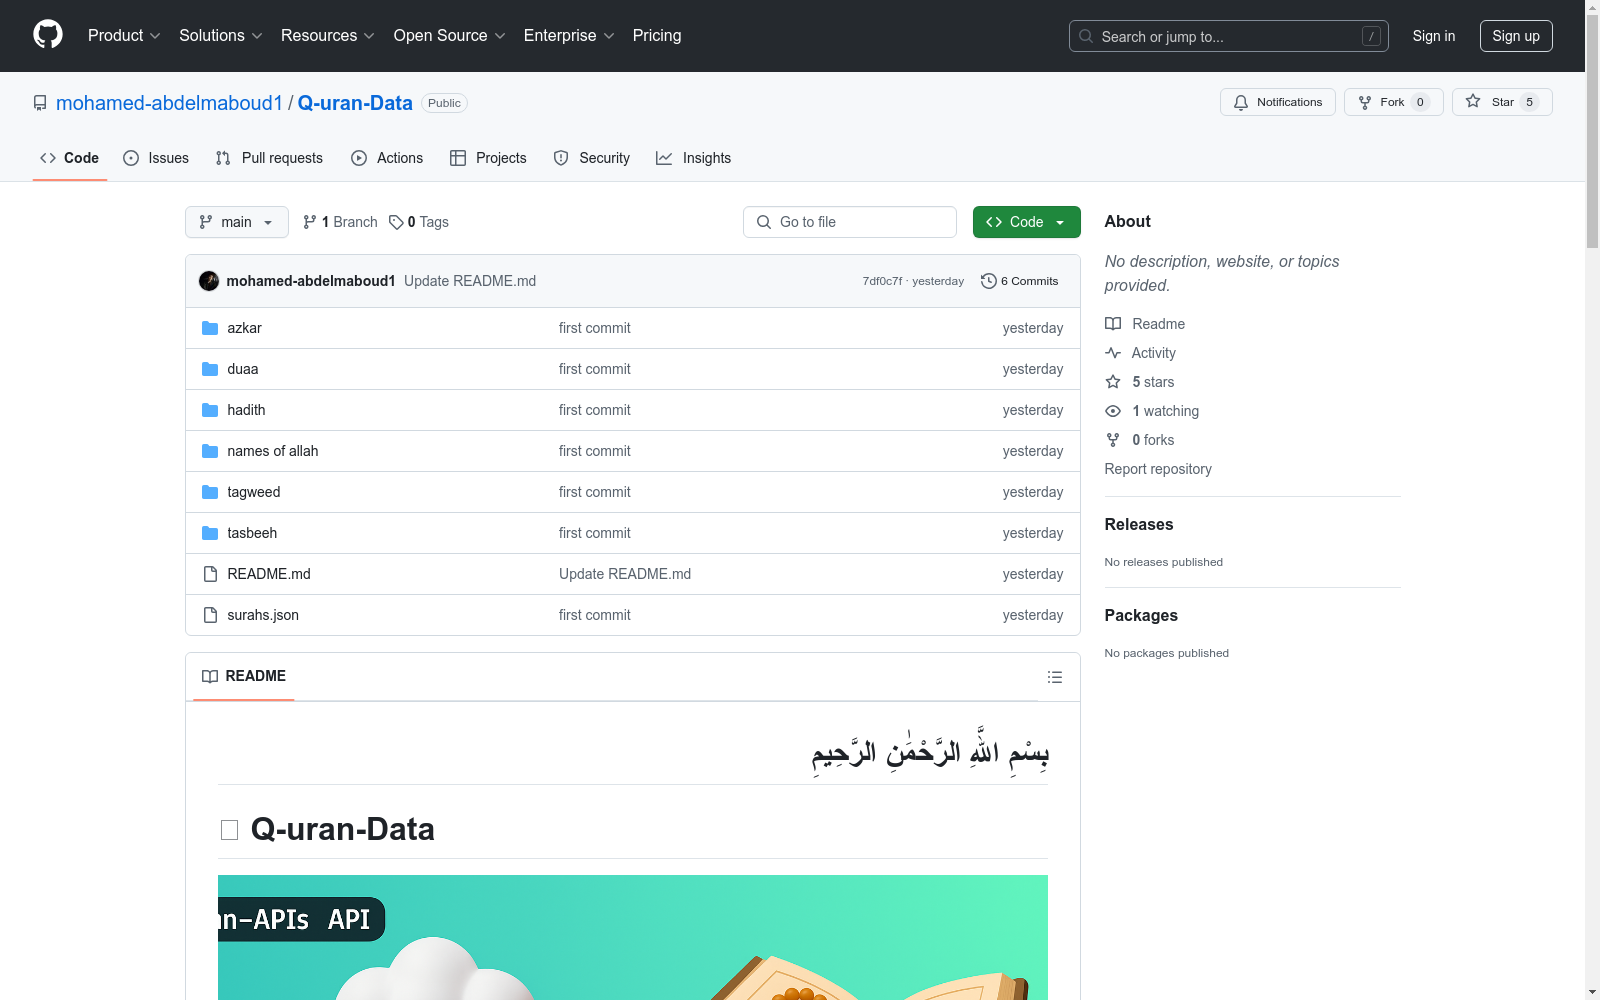
Task: Click the README.md file icon
Action: click(x=210, y=574)
